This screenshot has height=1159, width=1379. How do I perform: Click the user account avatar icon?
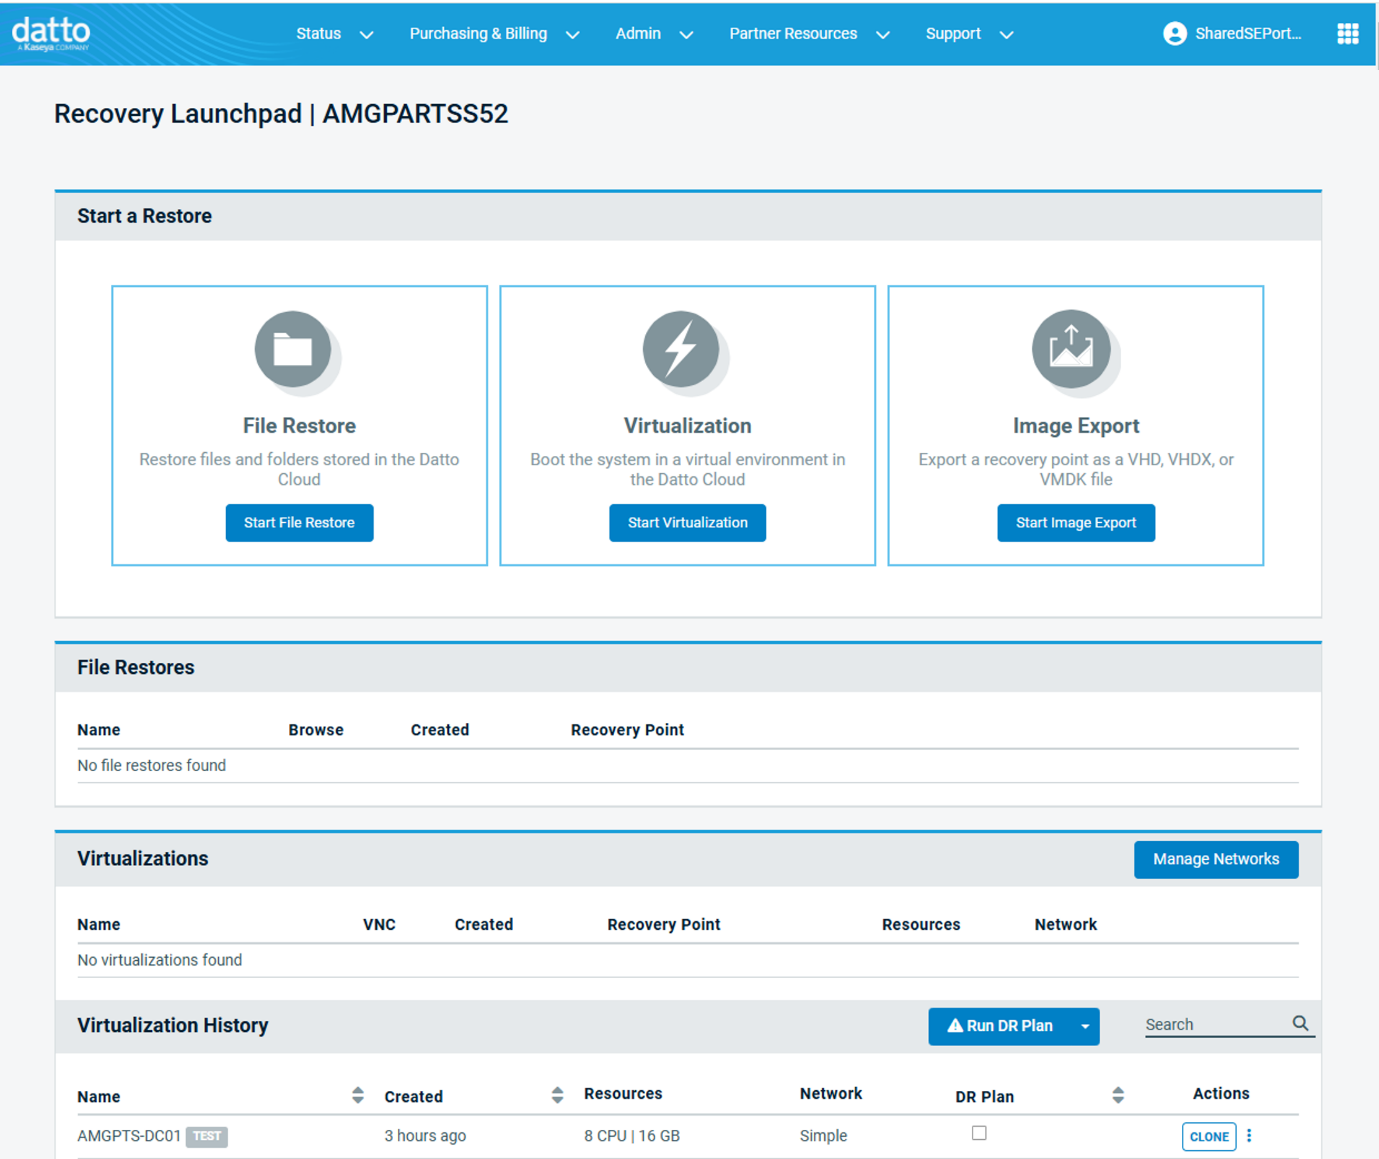pyautogui.click(x=1175, y=34)
